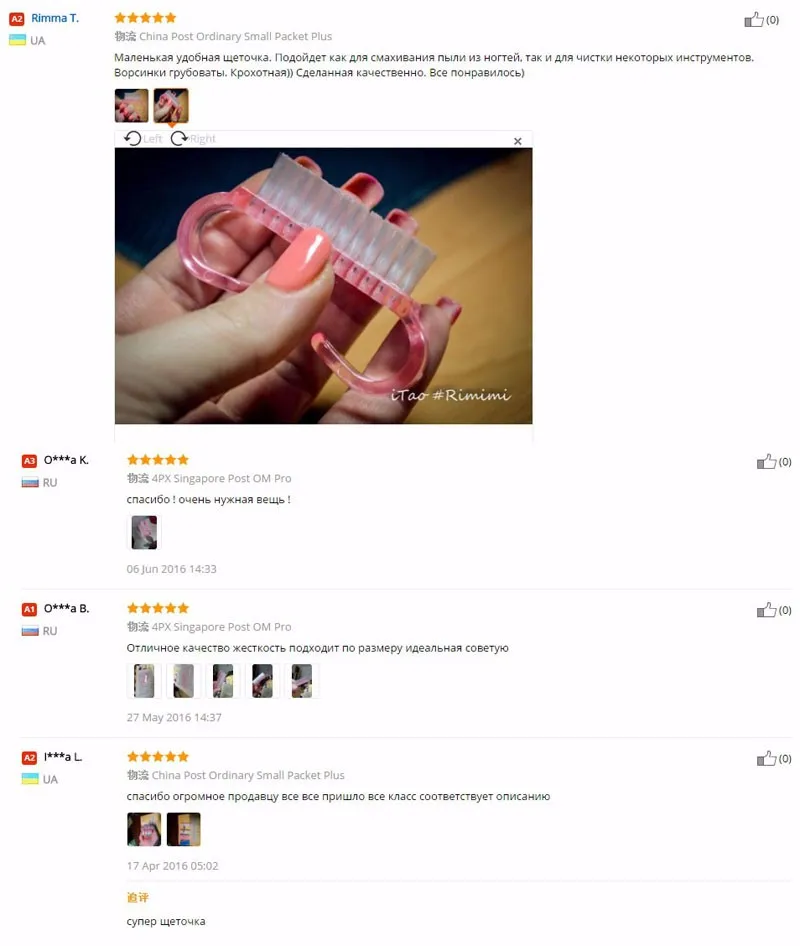Click the A2 badge beside Rimma T.
800x946 pixels.
(x=17, y=19)
